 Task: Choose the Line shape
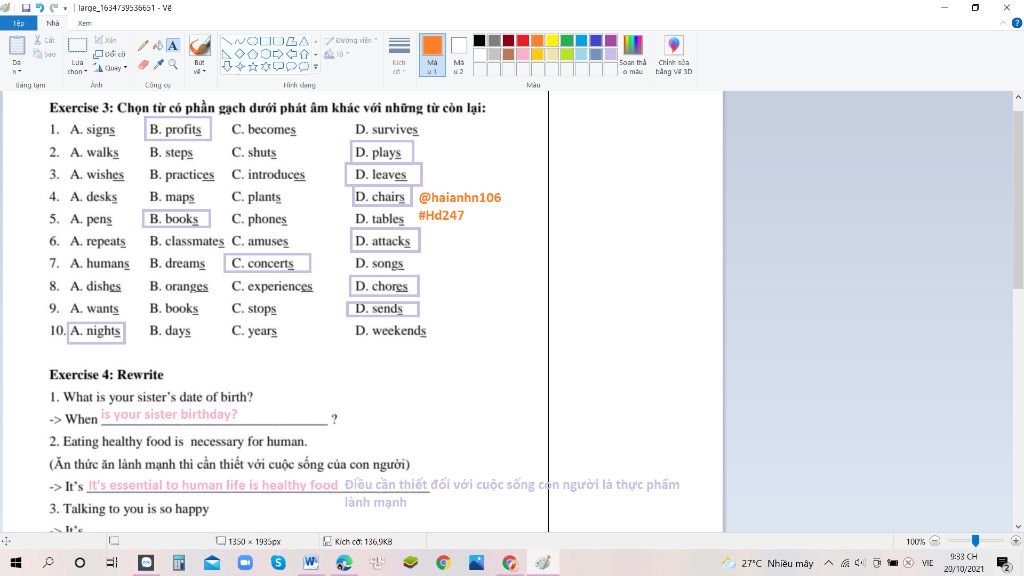click(x=227, y=41)
